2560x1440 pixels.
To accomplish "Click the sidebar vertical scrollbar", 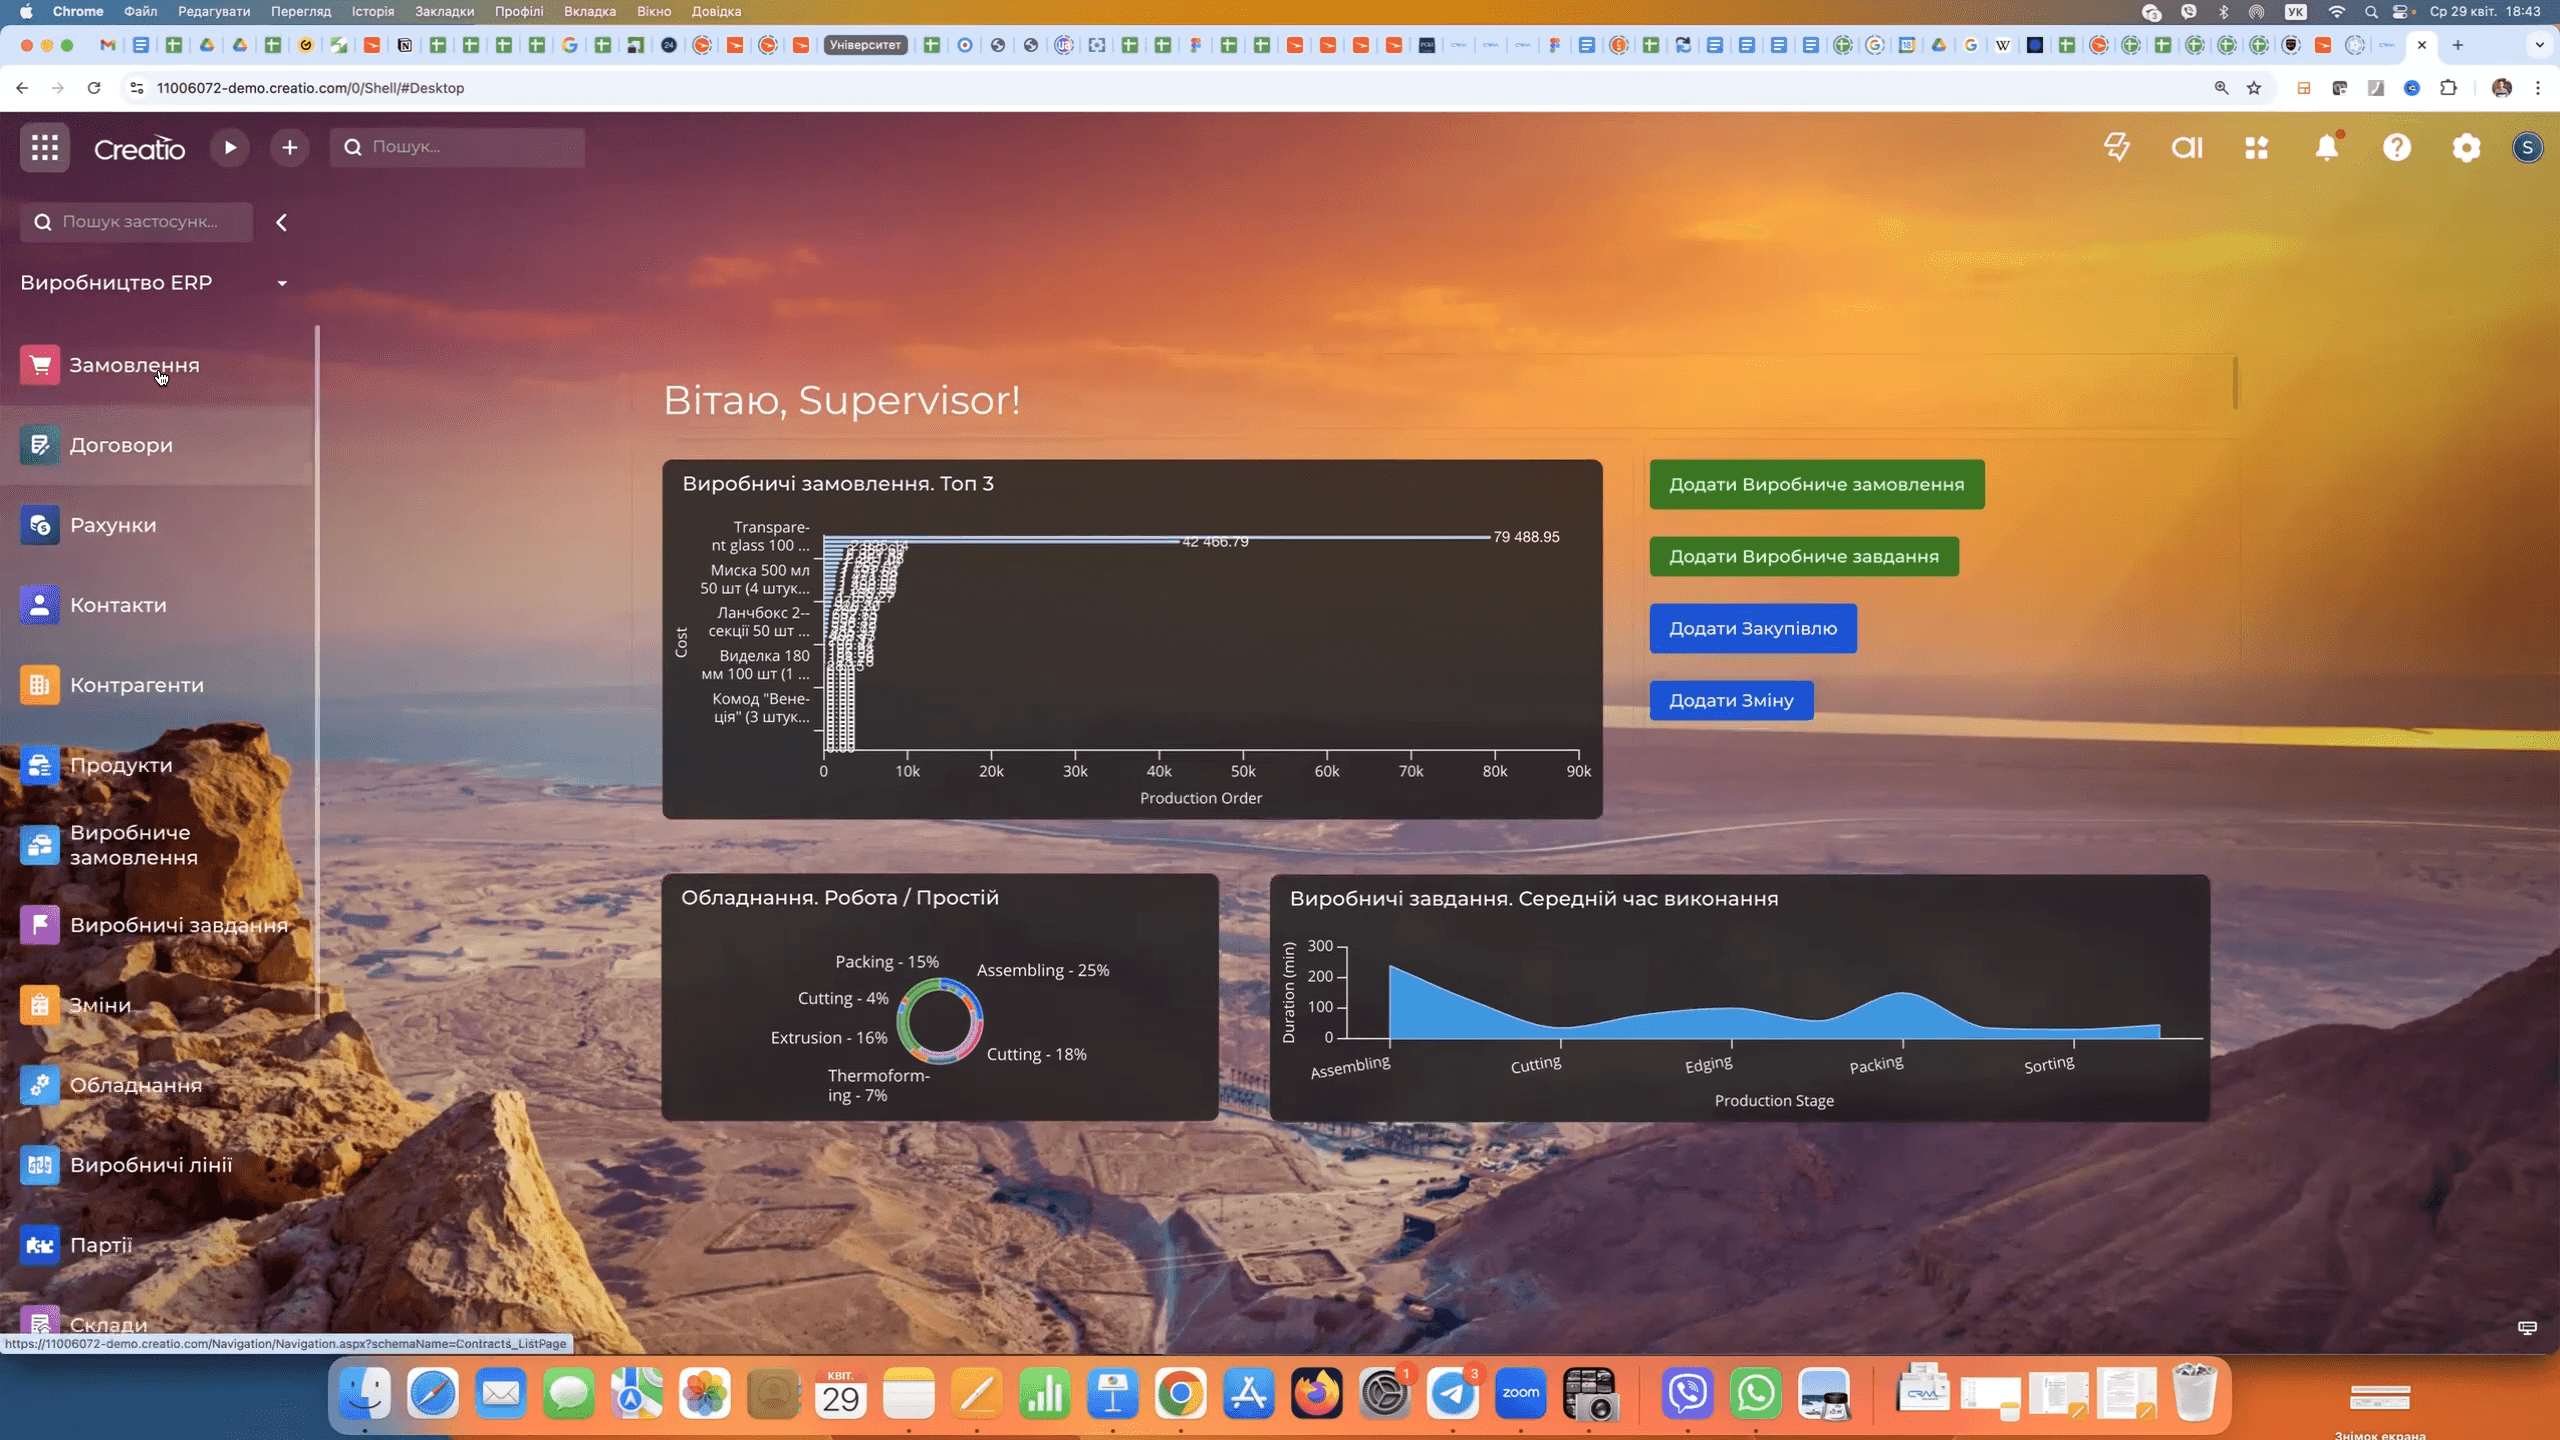I will [317, 670].
